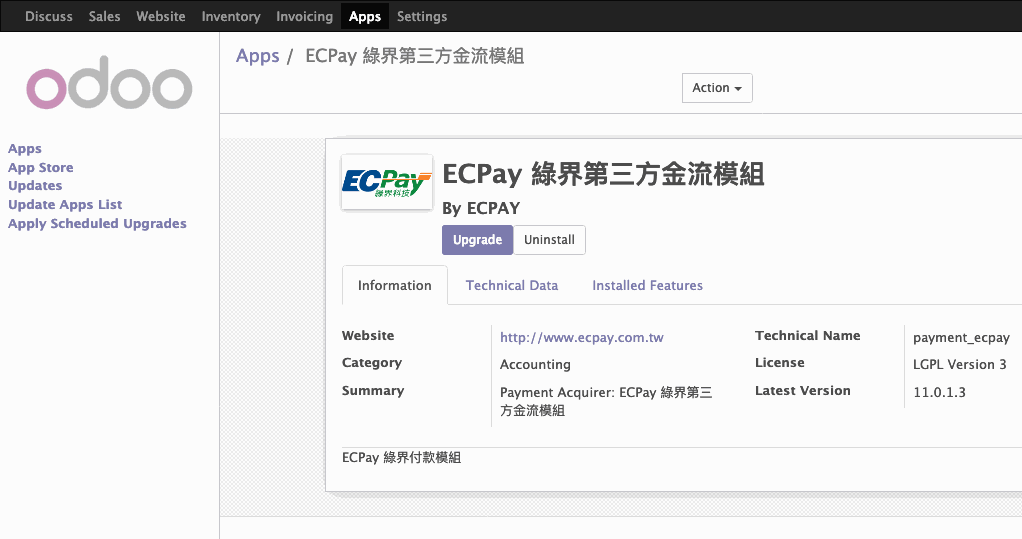
Task: Open the Installed Features tab
Action: 647,285
